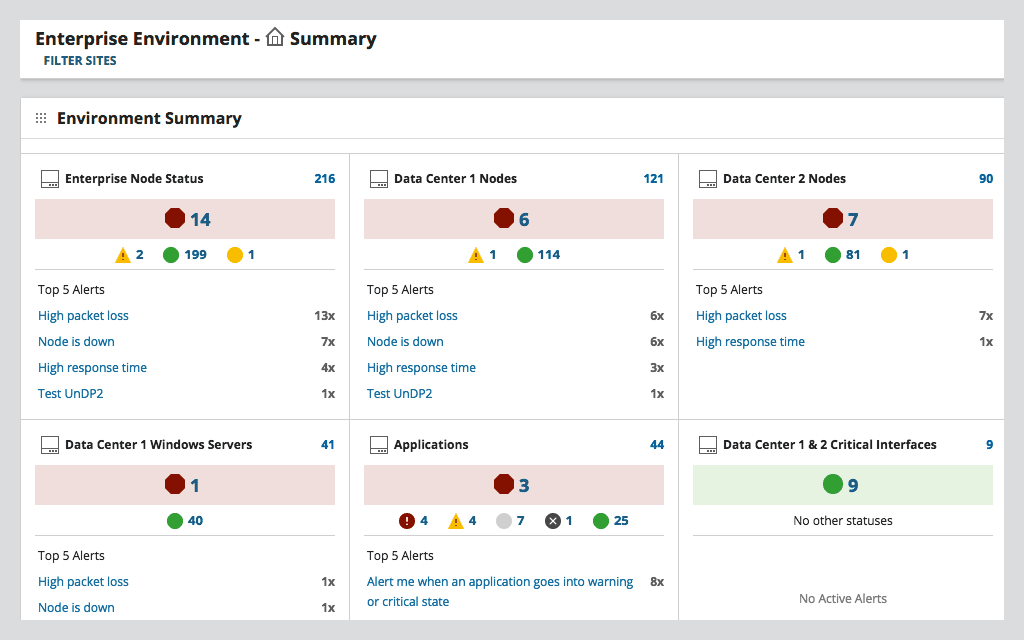This screenshot has width=1024, height=640.
Task: Open High packet loss alert in Enterprise Node Status
Action: point(83,315)
